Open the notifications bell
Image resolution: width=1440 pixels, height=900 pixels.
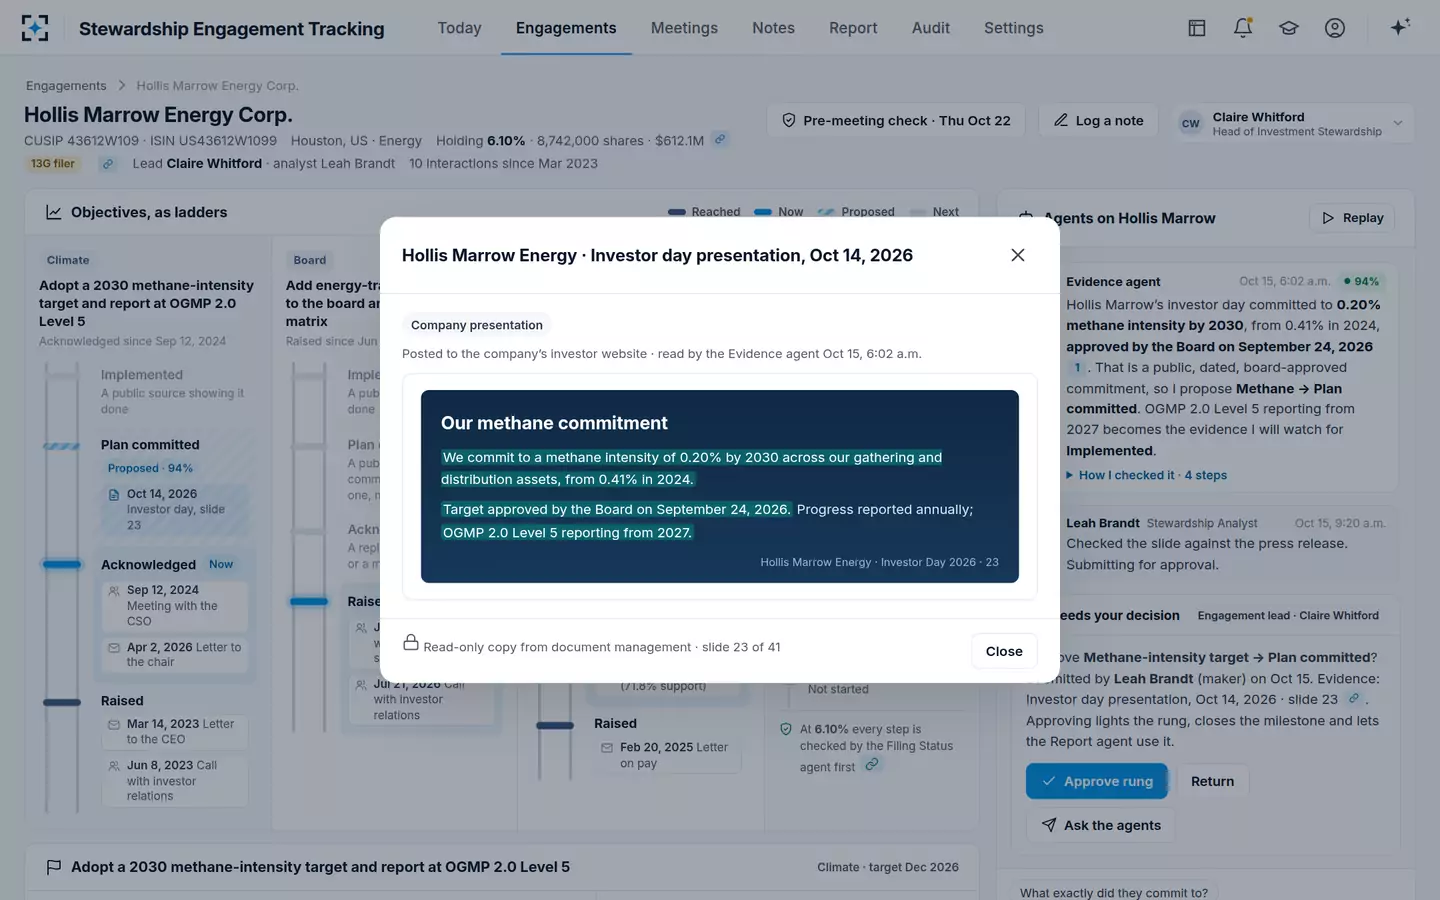click(1243, 28)
